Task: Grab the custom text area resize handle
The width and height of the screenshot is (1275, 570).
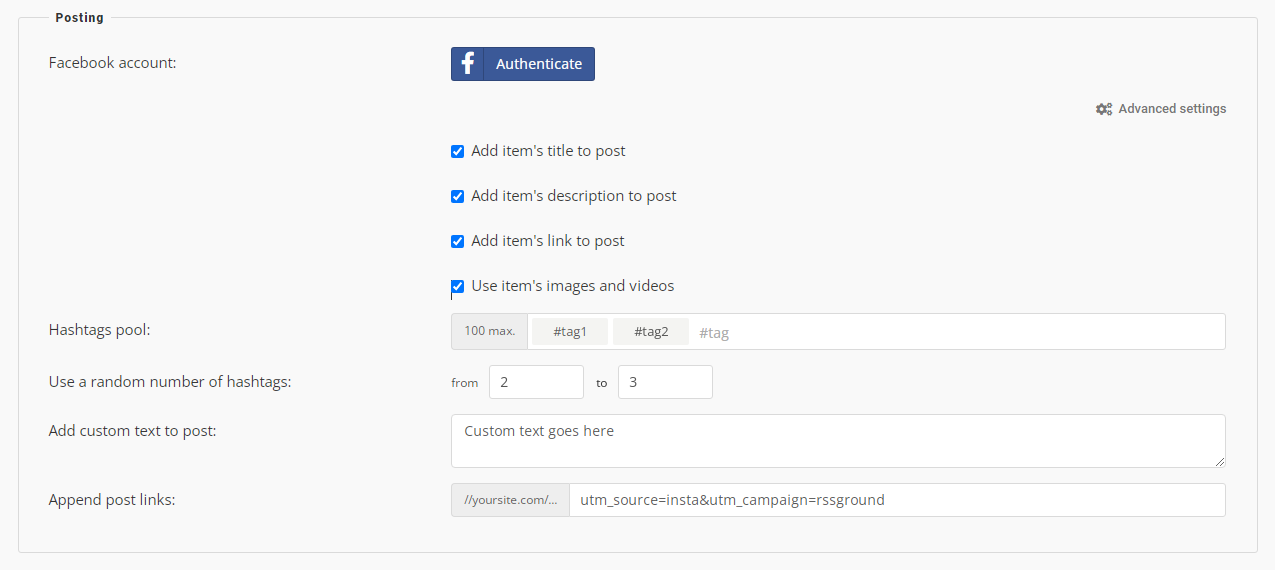Action: (1219, 461)
